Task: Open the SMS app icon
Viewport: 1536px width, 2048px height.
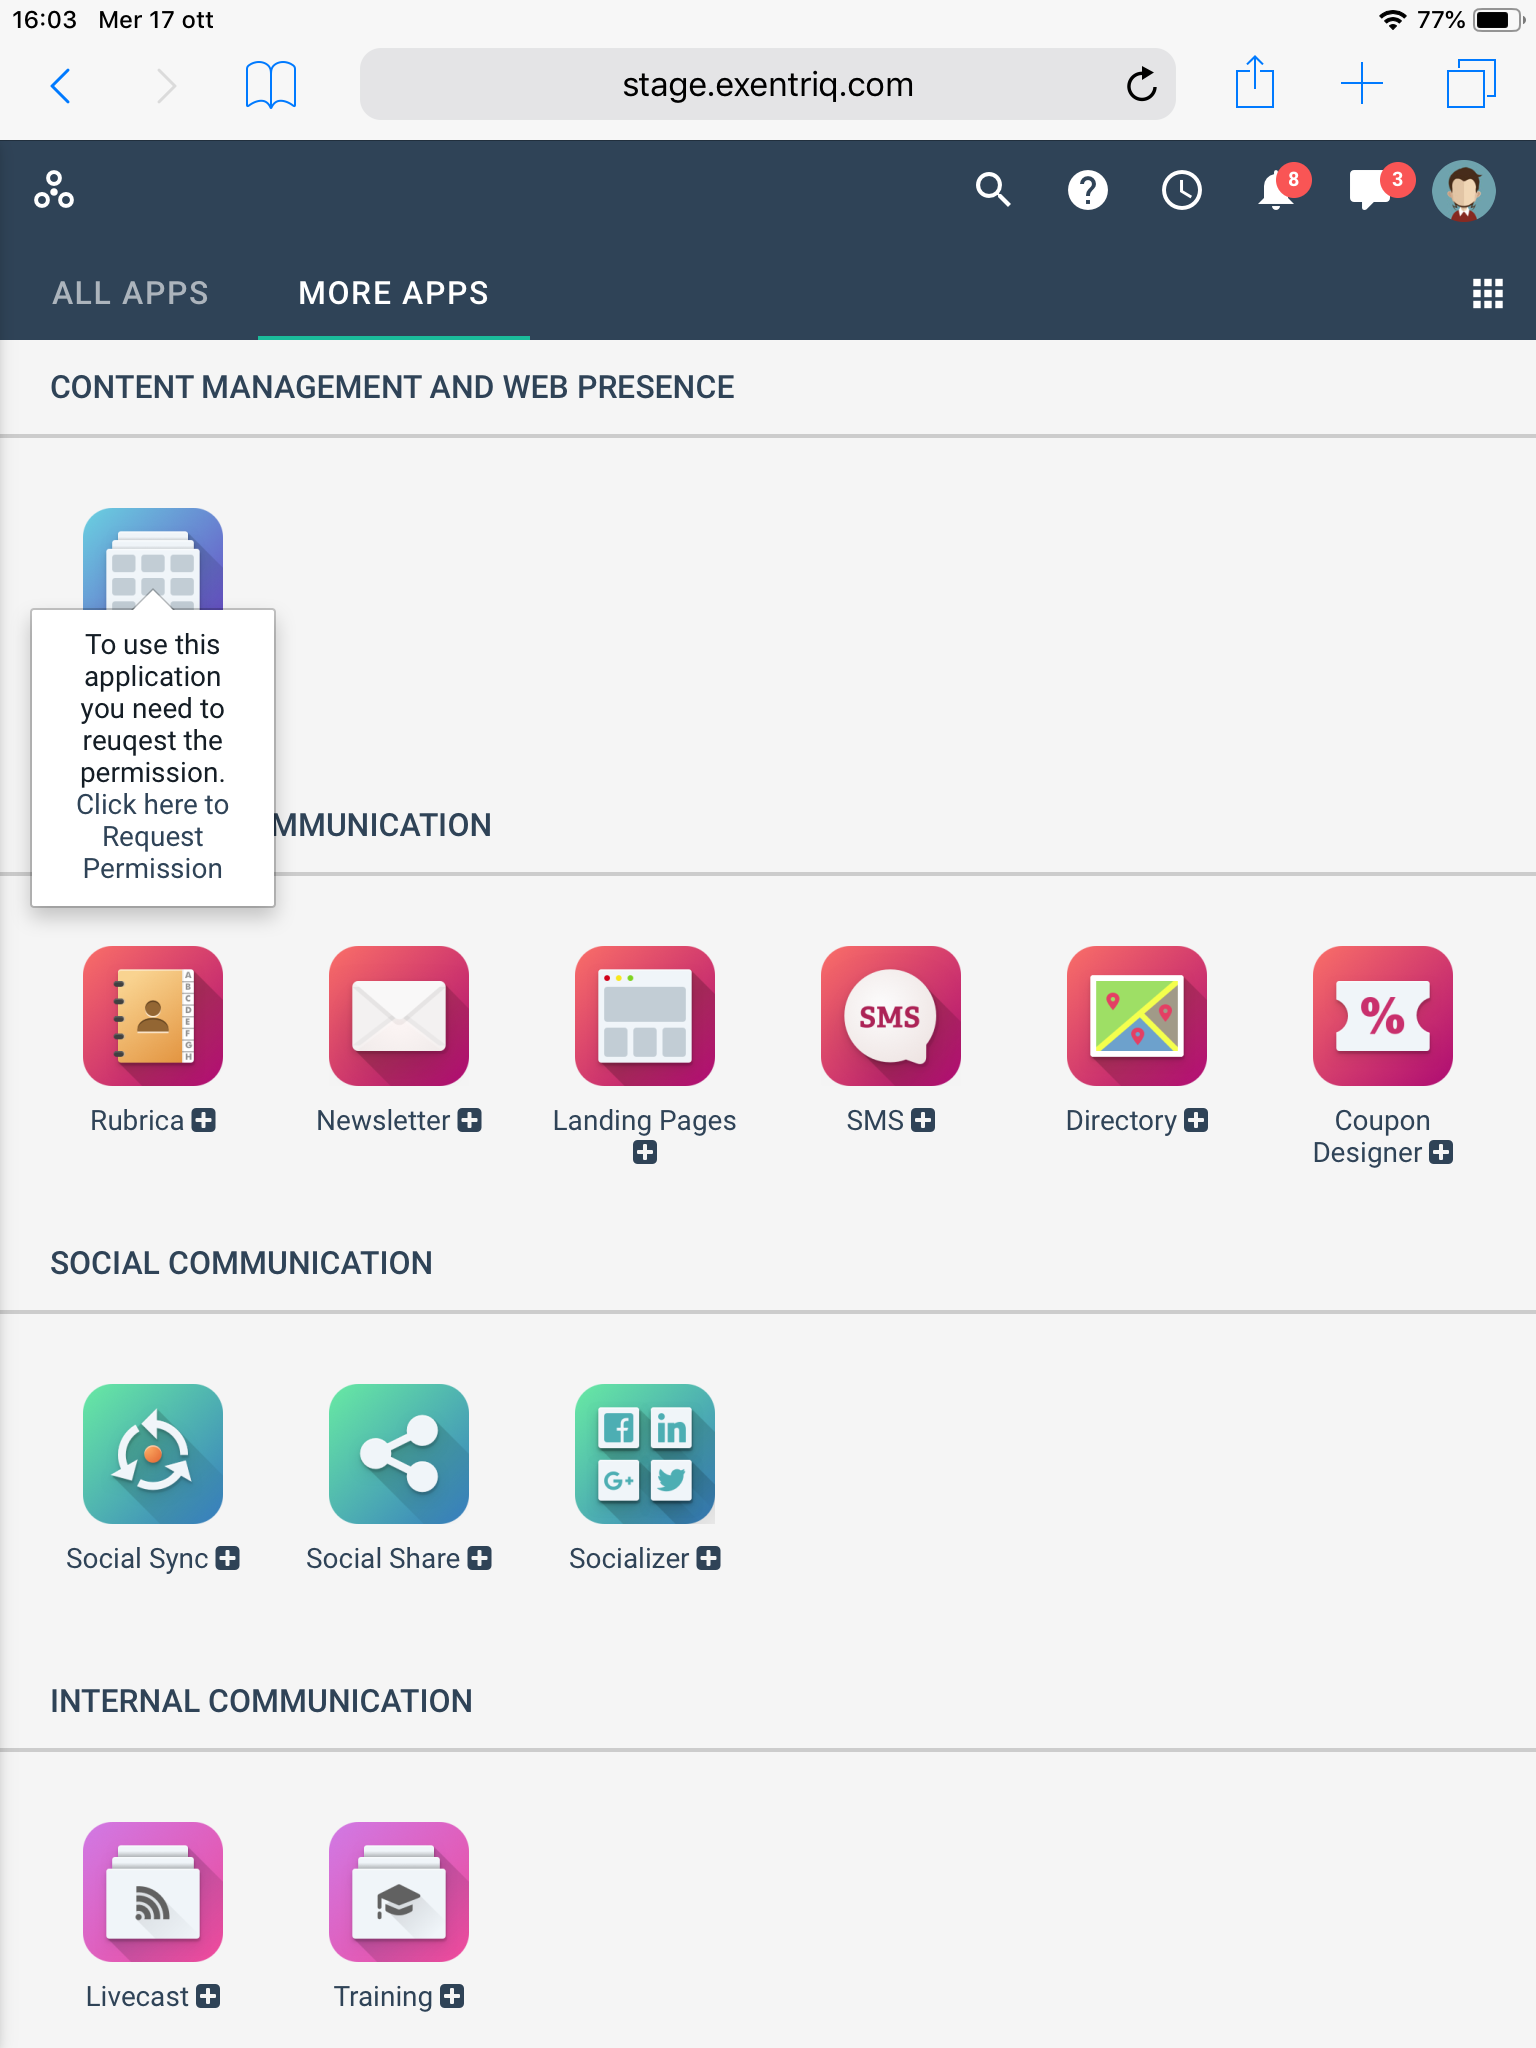Action: tap(890, 1016)
